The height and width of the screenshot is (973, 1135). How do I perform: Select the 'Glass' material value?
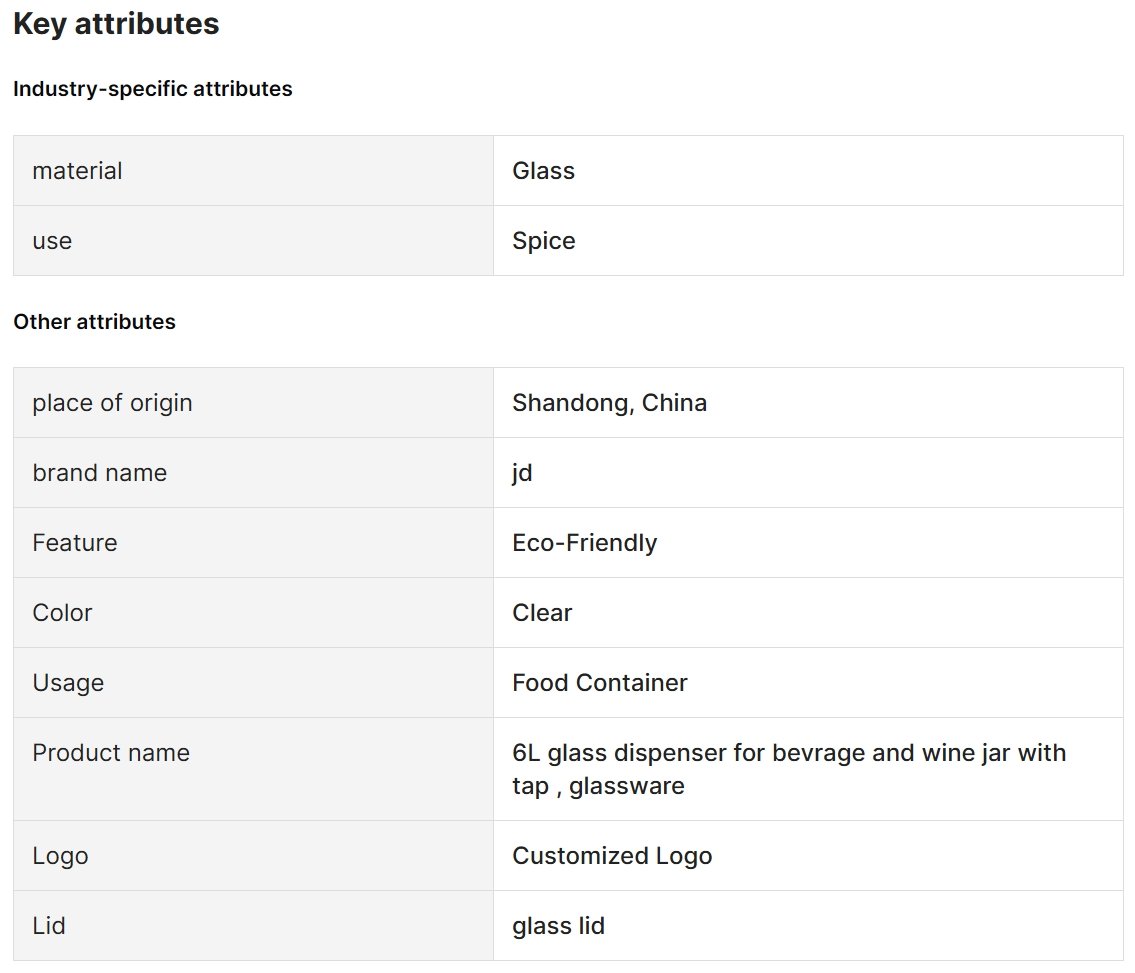click(544, 171)
